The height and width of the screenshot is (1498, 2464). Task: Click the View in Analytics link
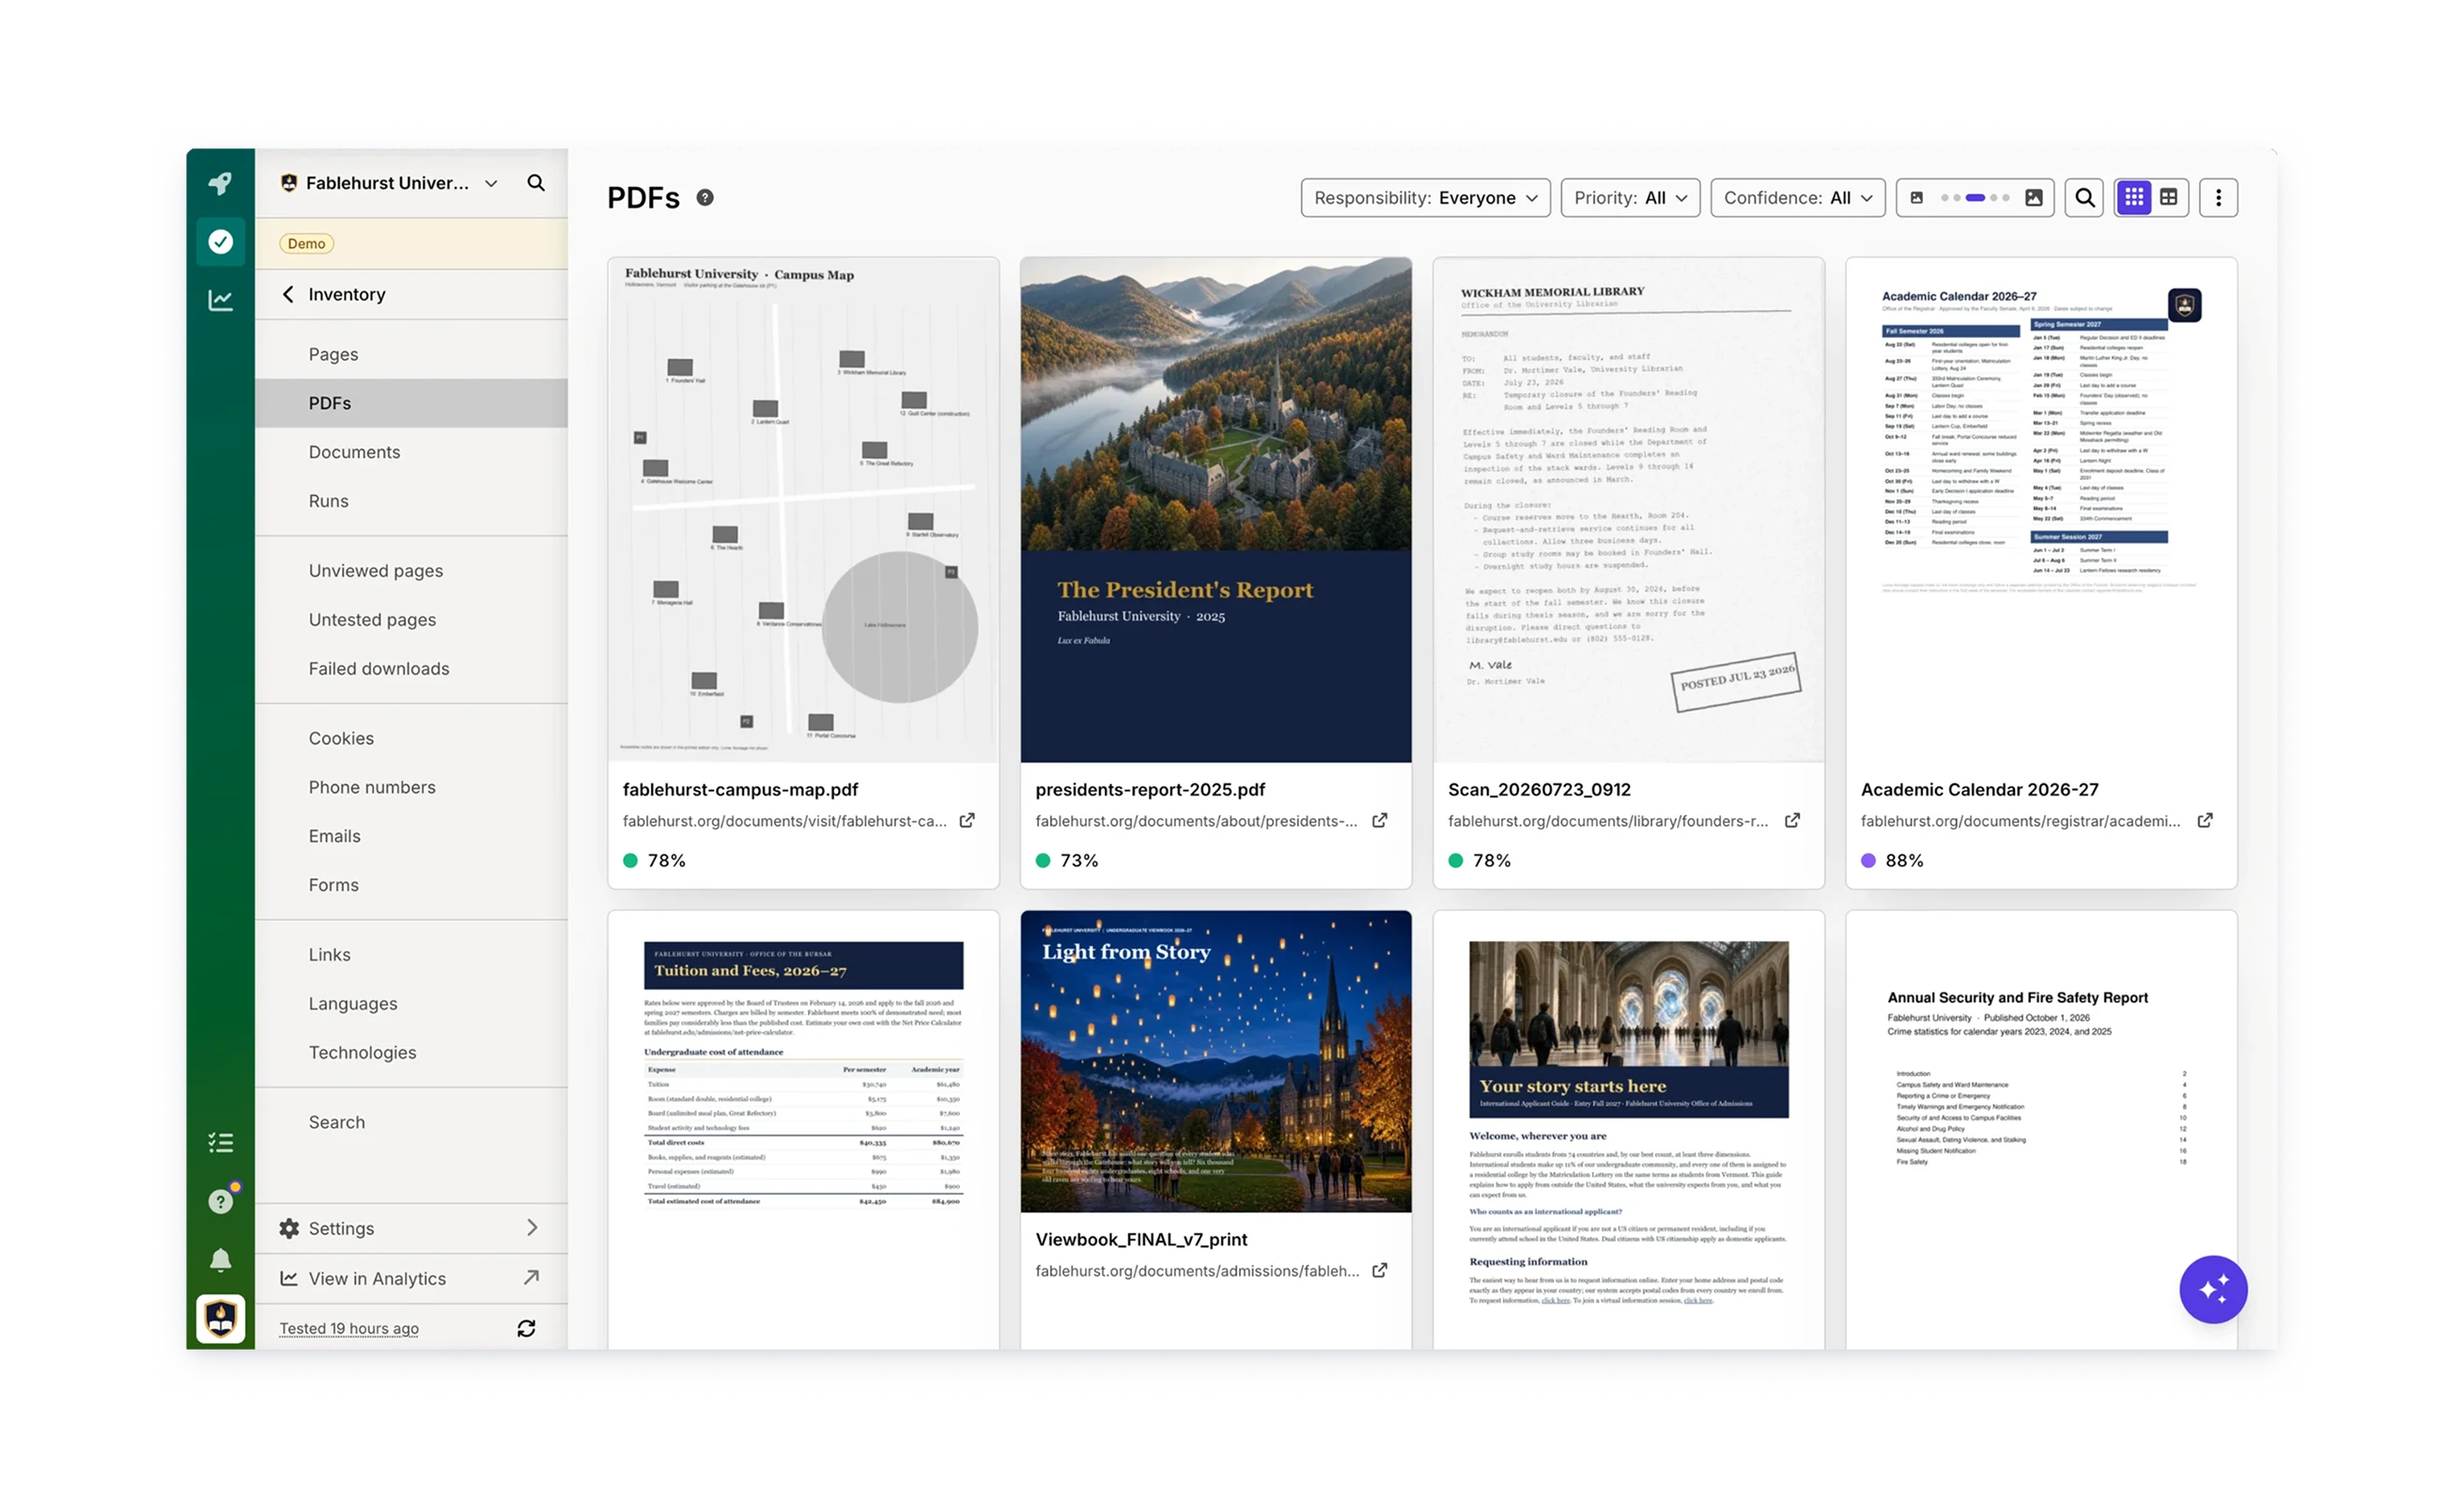411,1278
